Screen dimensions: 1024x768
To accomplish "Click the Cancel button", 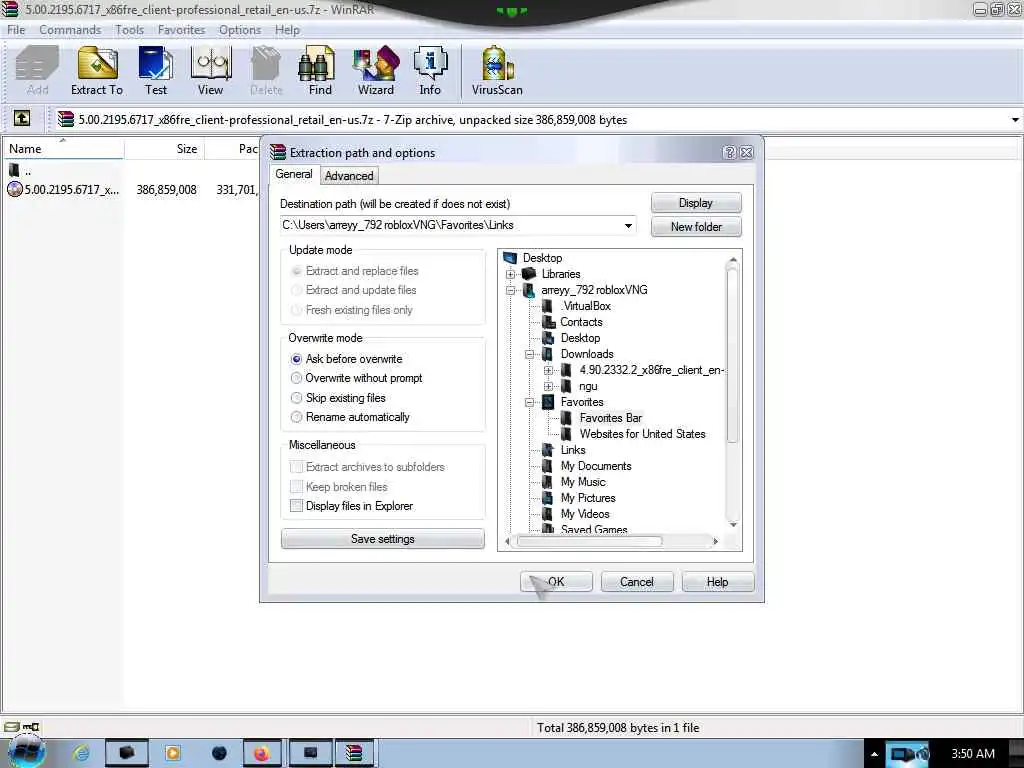I will (637, 581).
